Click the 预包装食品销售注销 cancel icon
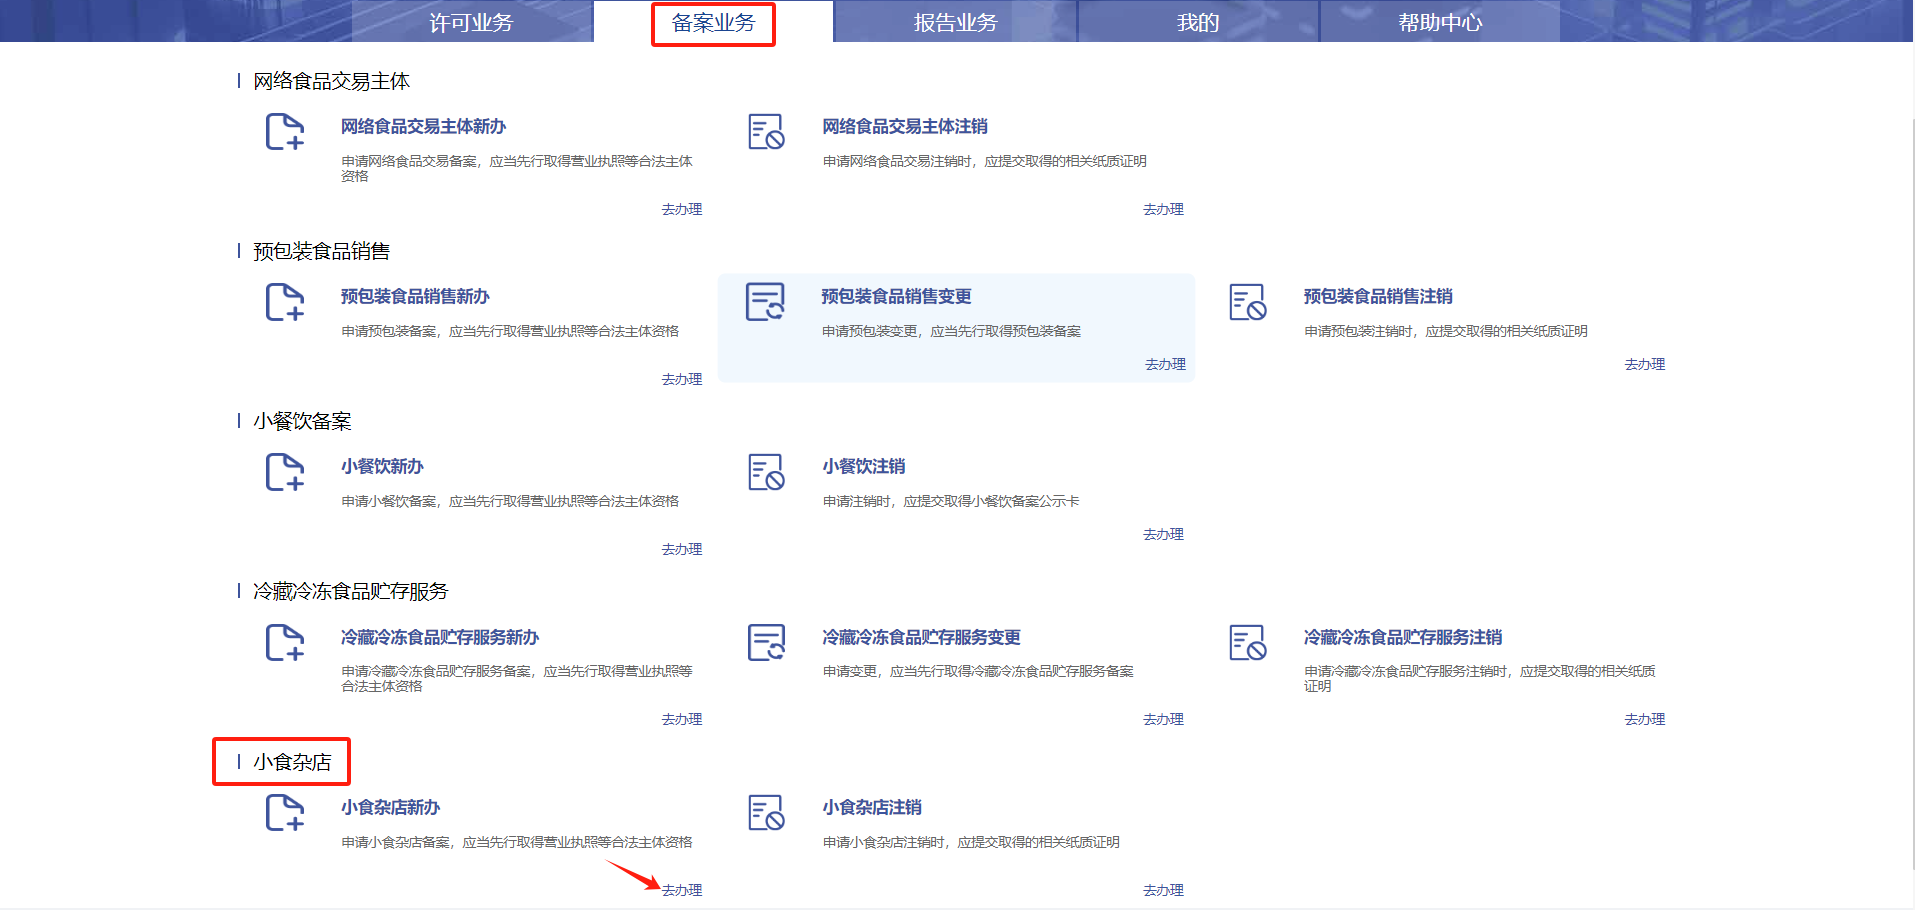Screen dimensions: 1915x910 [x=1247, y=302]
